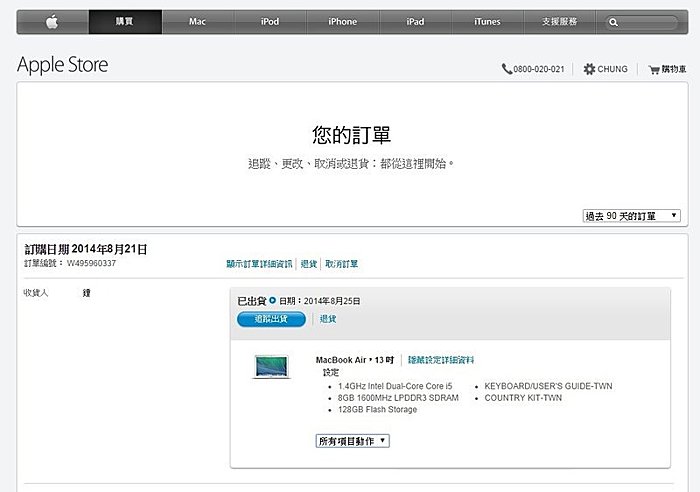Click 取消訂單 cancel order link
700x492 pixels.
pyautogui.click(x=342, y=264)
